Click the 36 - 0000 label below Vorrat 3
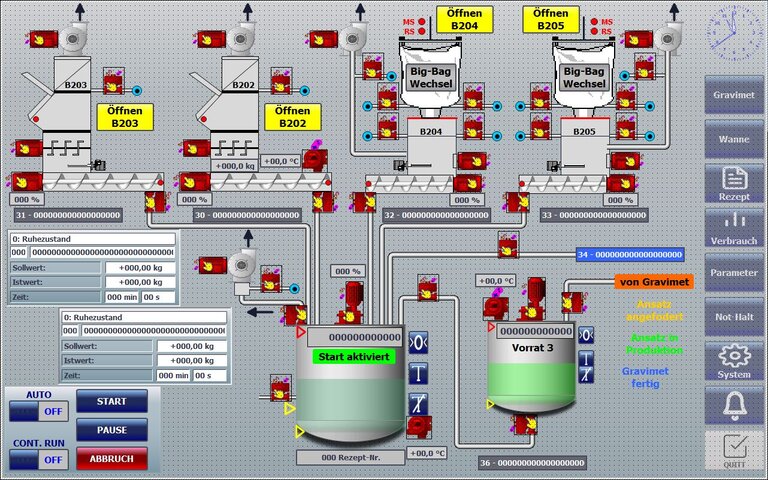 (x=532, y=463)
